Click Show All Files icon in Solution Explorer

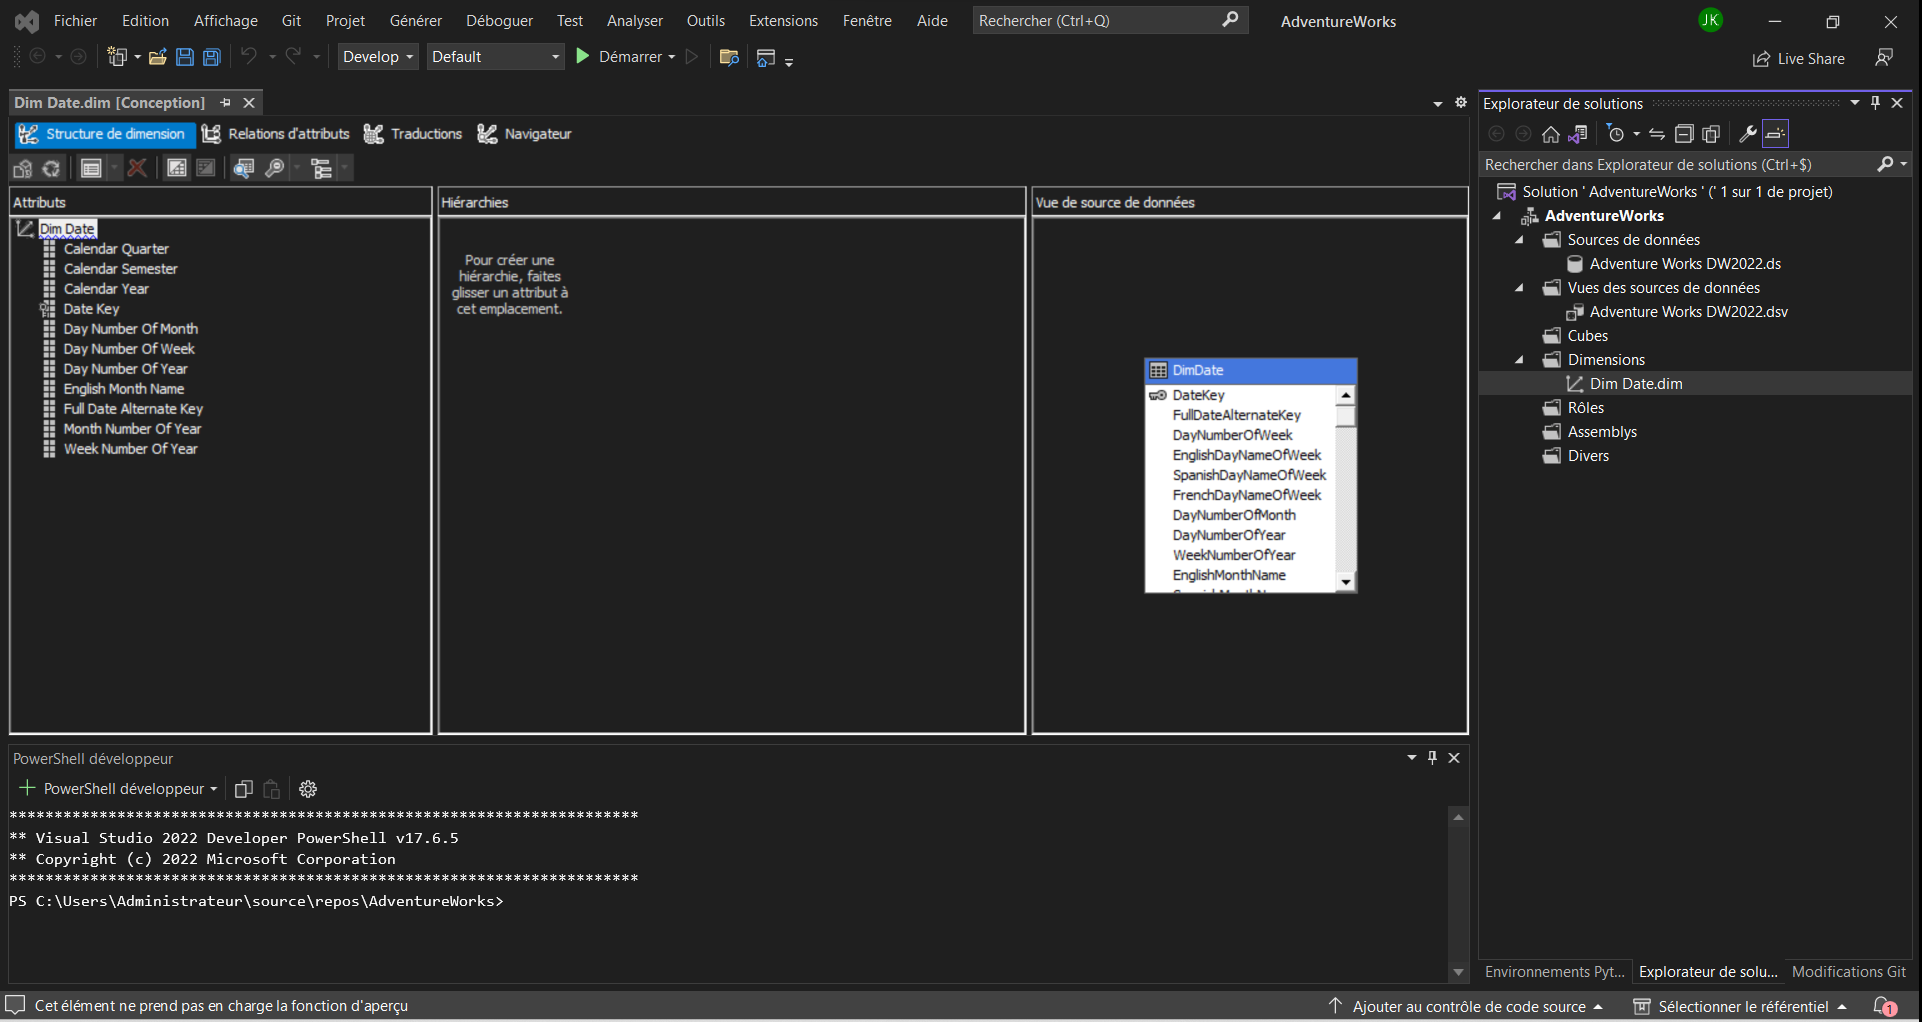point(1711,134)
